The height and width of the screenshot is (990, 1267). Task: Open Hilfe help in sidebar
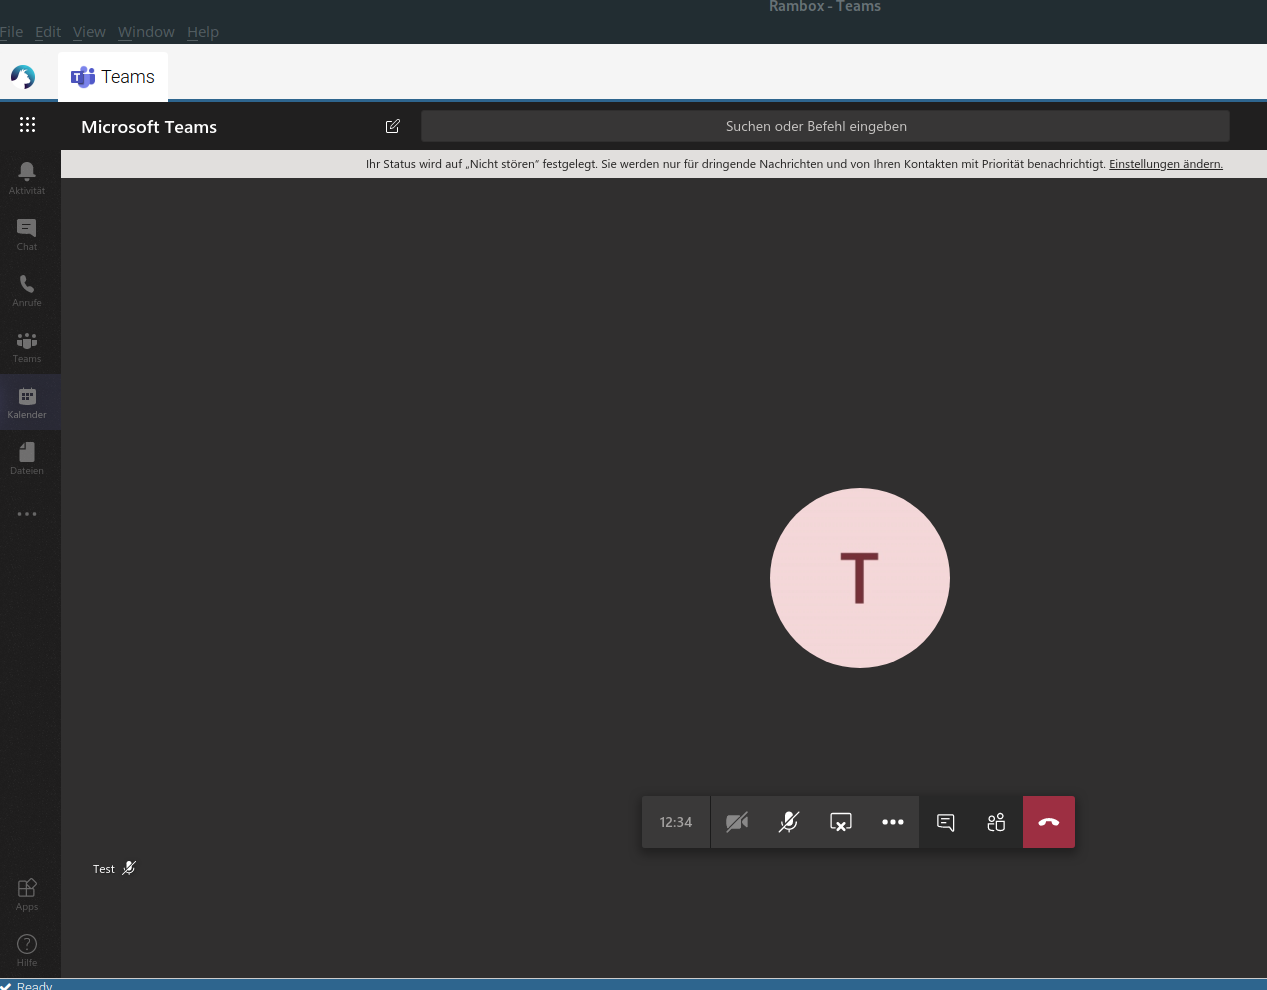point(27,950)
